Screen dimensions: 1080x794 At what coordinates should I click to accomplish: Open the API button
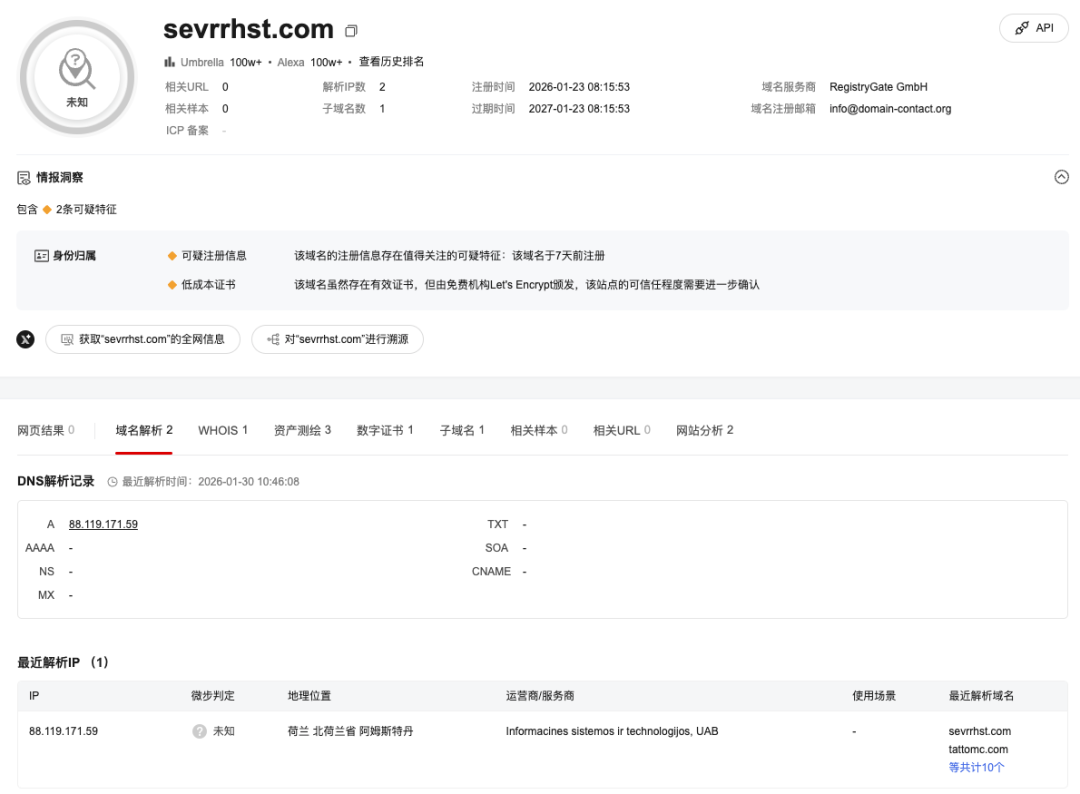pyautogui.click(x=1034, y=28)
